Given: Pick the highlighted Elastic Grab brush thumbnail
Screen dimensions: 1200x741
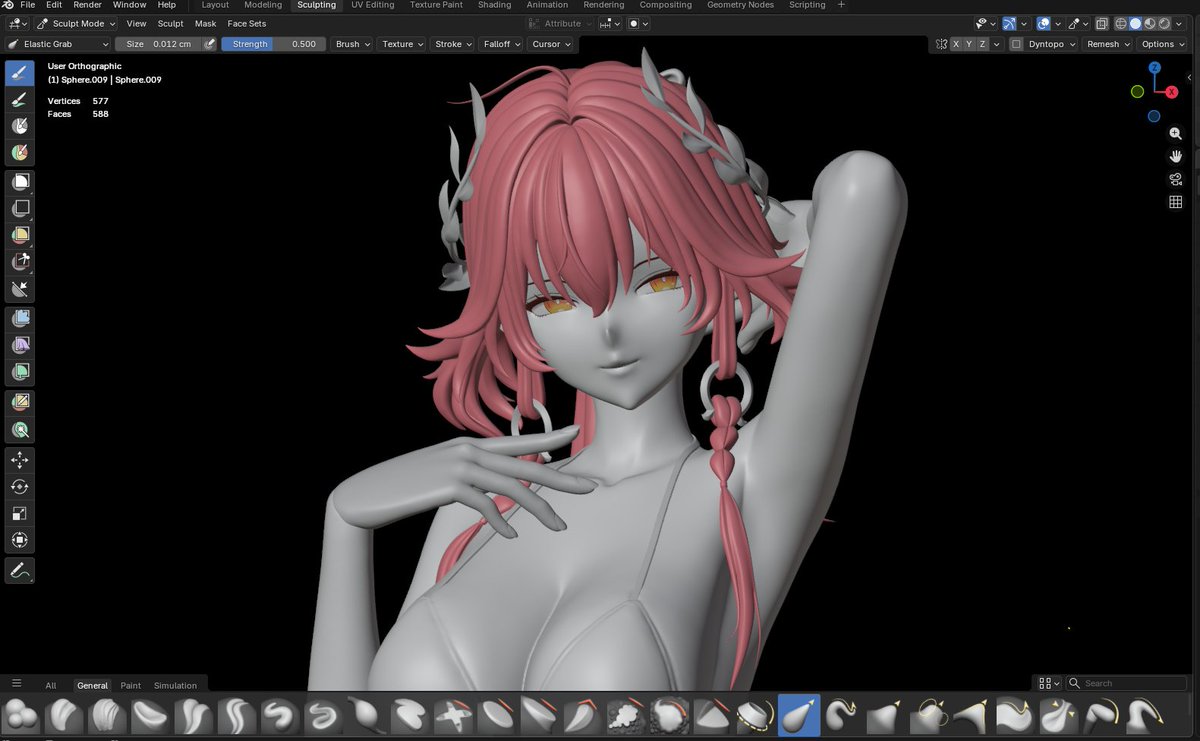Looking at the screenshot, I should coord(798,716).
